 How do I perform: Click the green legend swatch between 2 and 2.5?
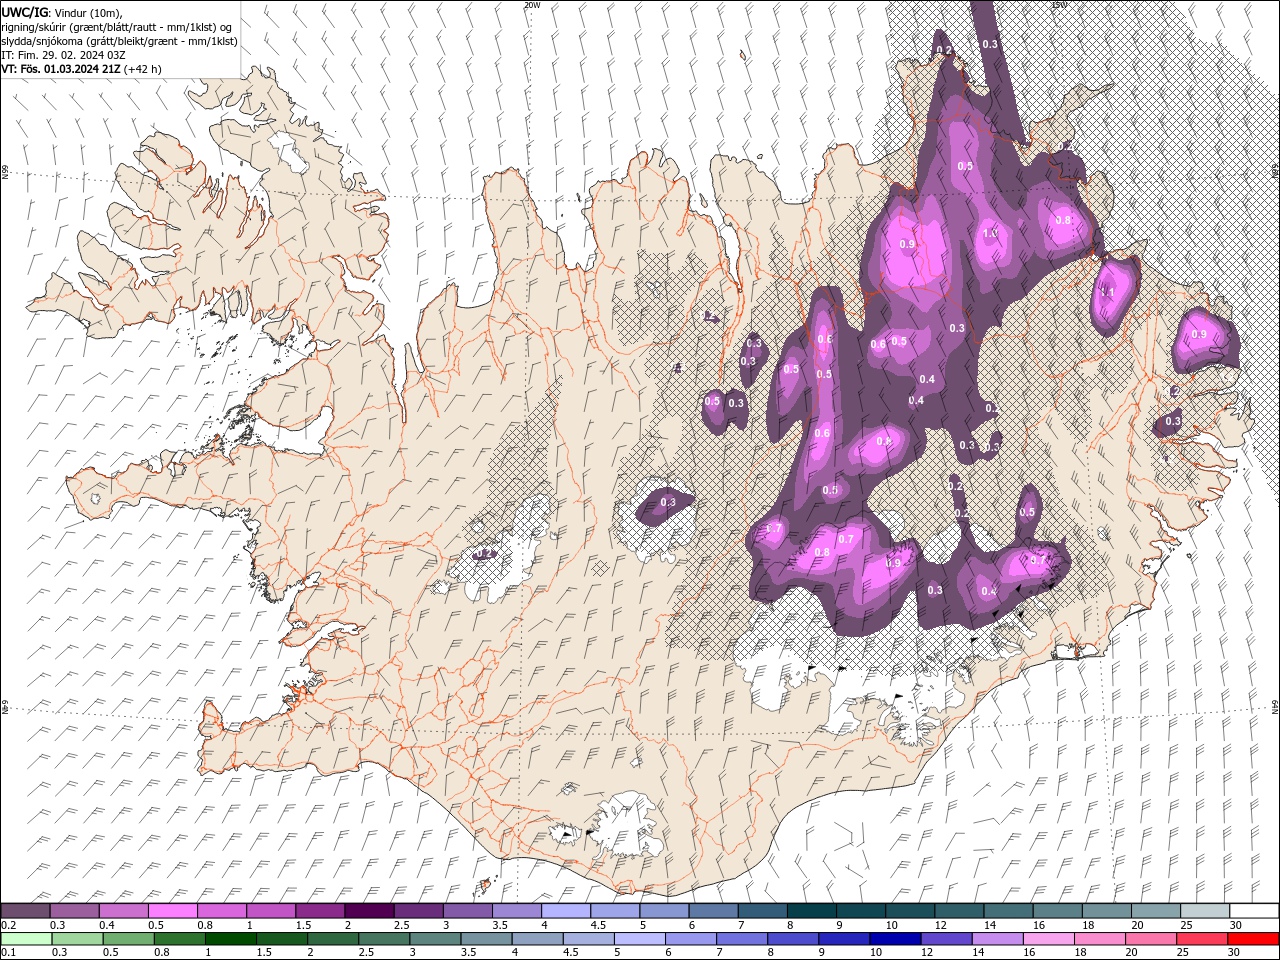tap(333, 939)
